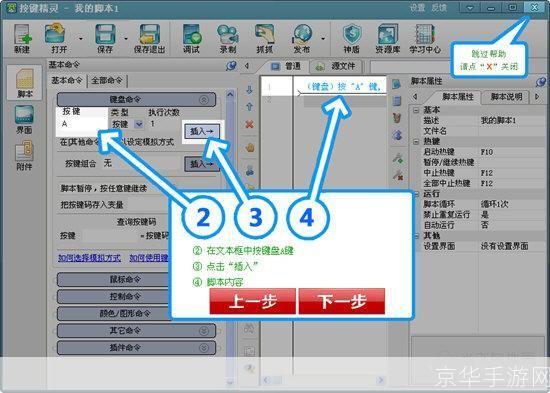This screenshot has height=393, width=550.
Task: Open the 资源库 resource library
Action: click(388, 39)
